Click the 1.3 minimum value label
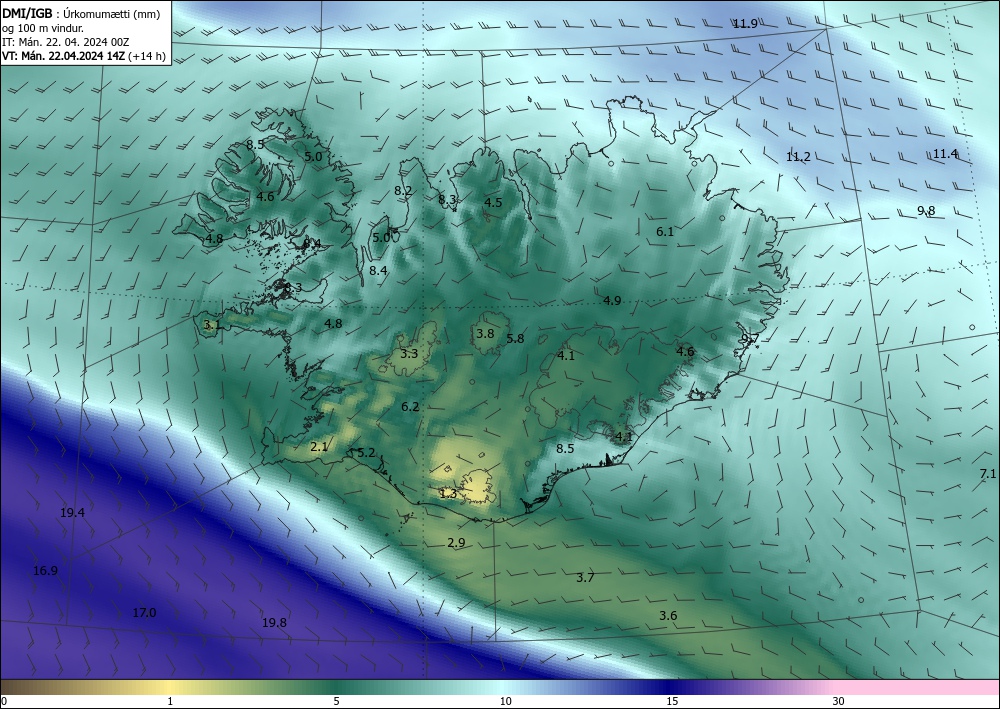 coord(448,493)
